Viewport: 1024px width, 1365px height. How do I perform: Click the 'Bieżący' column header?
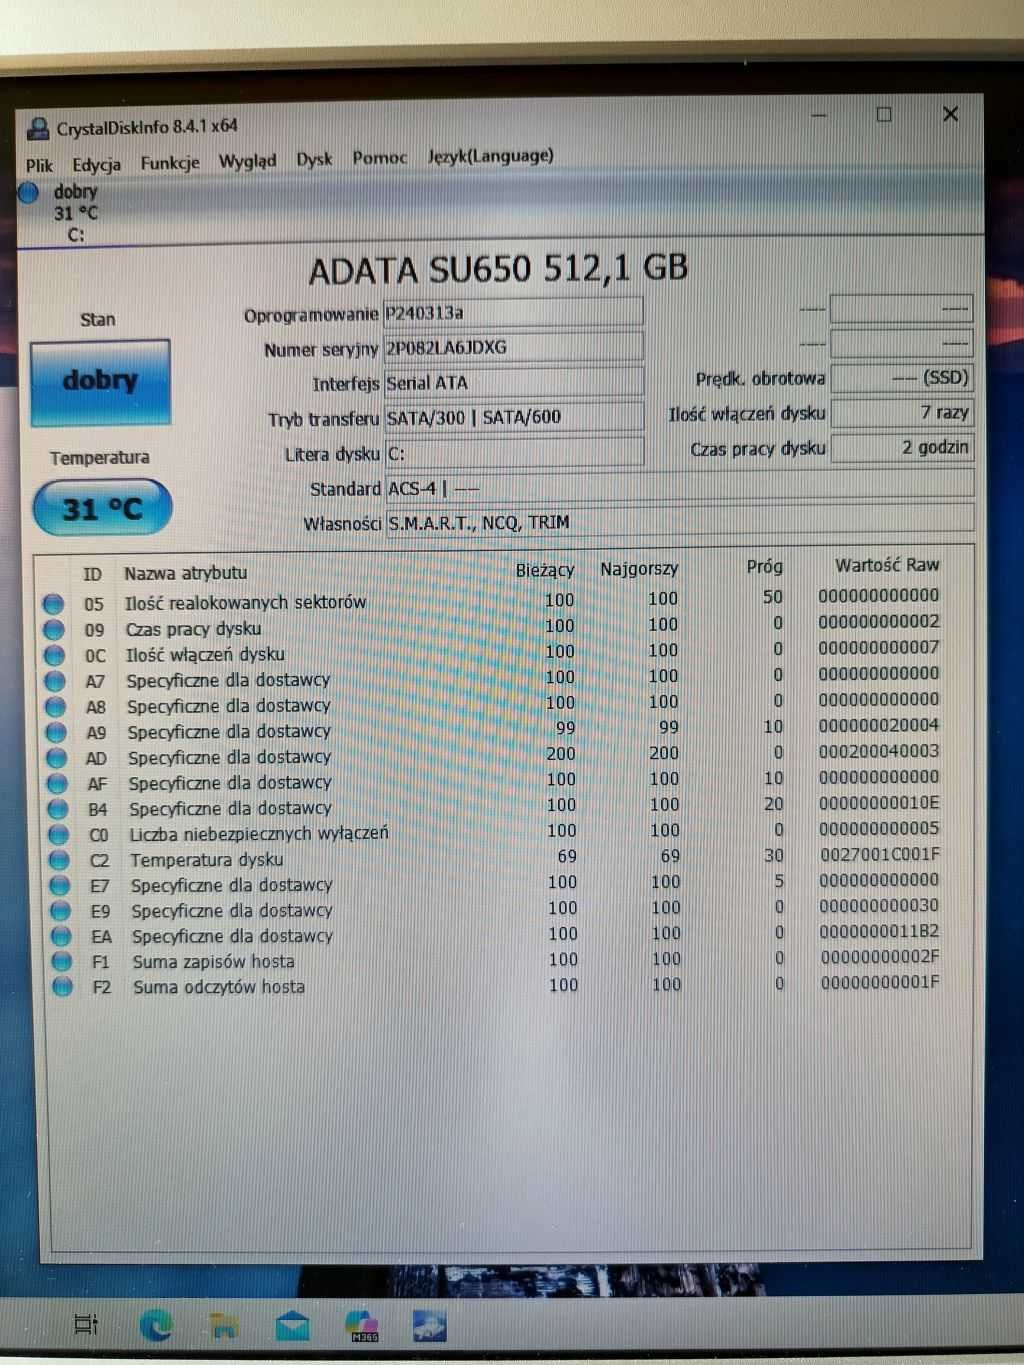point(545,571)
